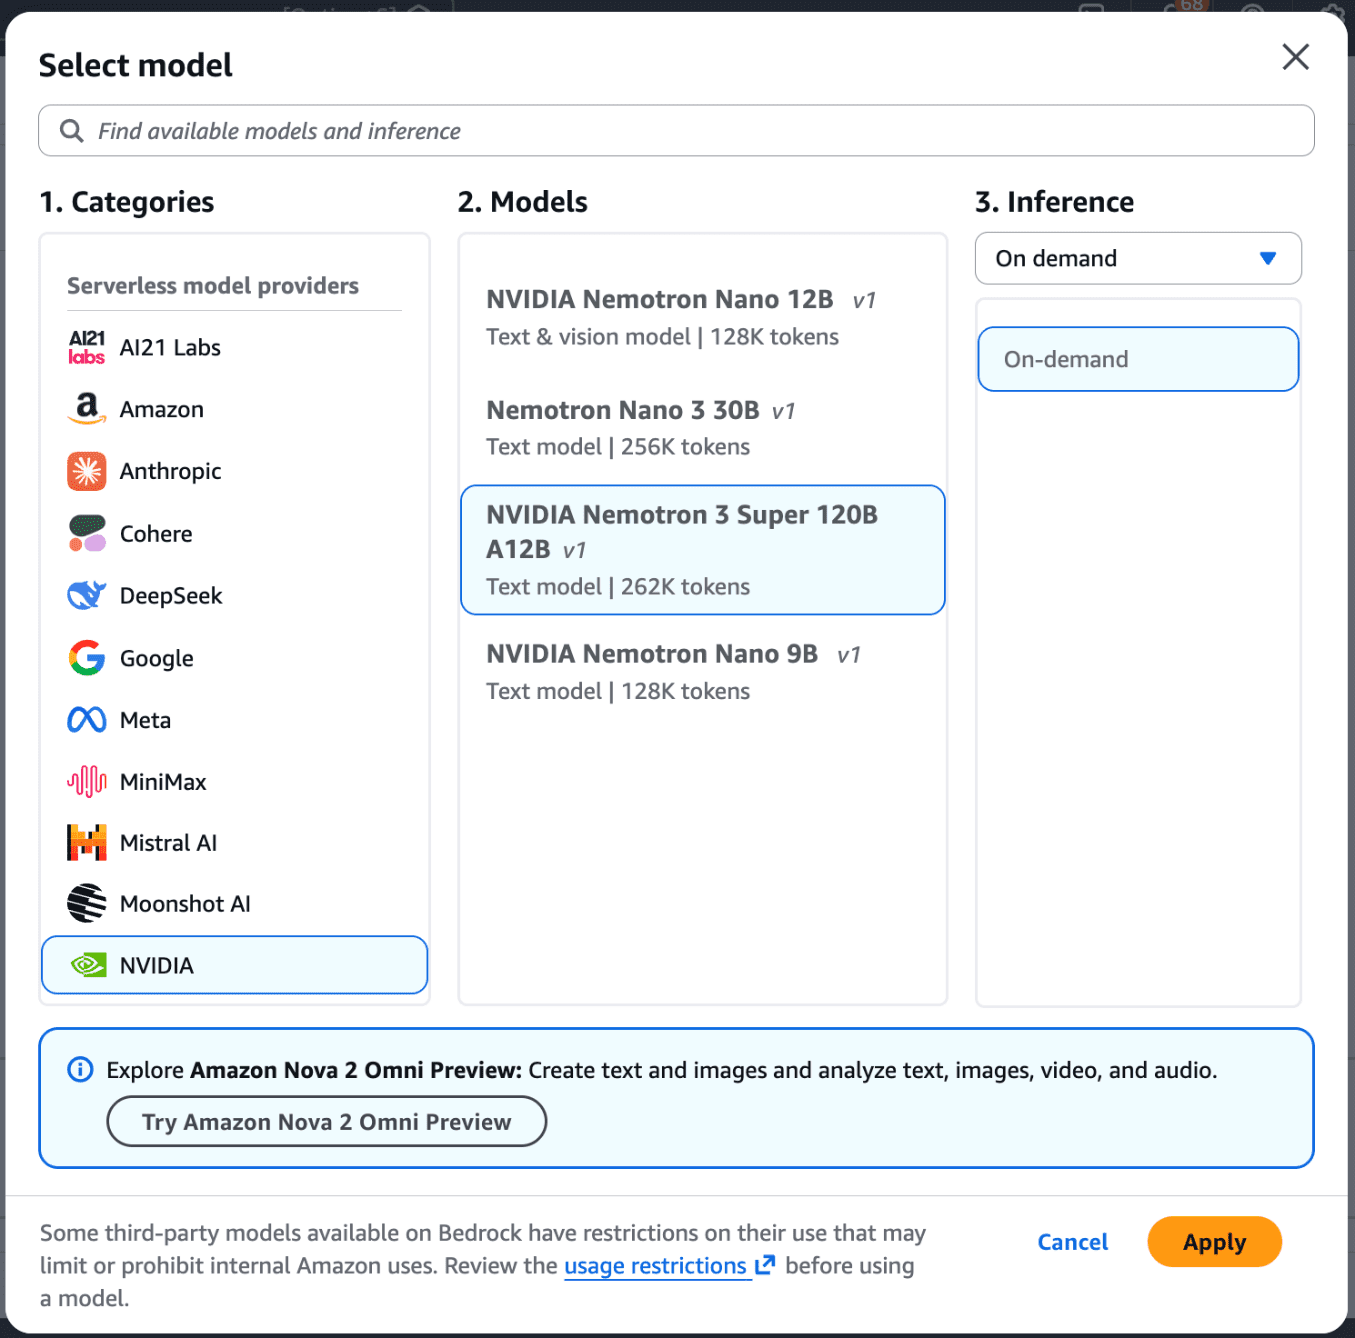Image resolution: width=1355 pixels, height=1338 pixels.
Task: Select the Cohere provider logo
Action: tap(87, 533)
